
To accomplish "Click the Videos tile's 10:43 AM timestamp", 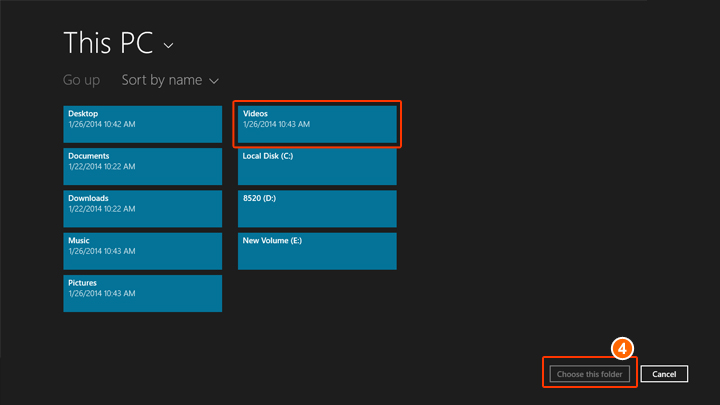I will coord(293,124).
